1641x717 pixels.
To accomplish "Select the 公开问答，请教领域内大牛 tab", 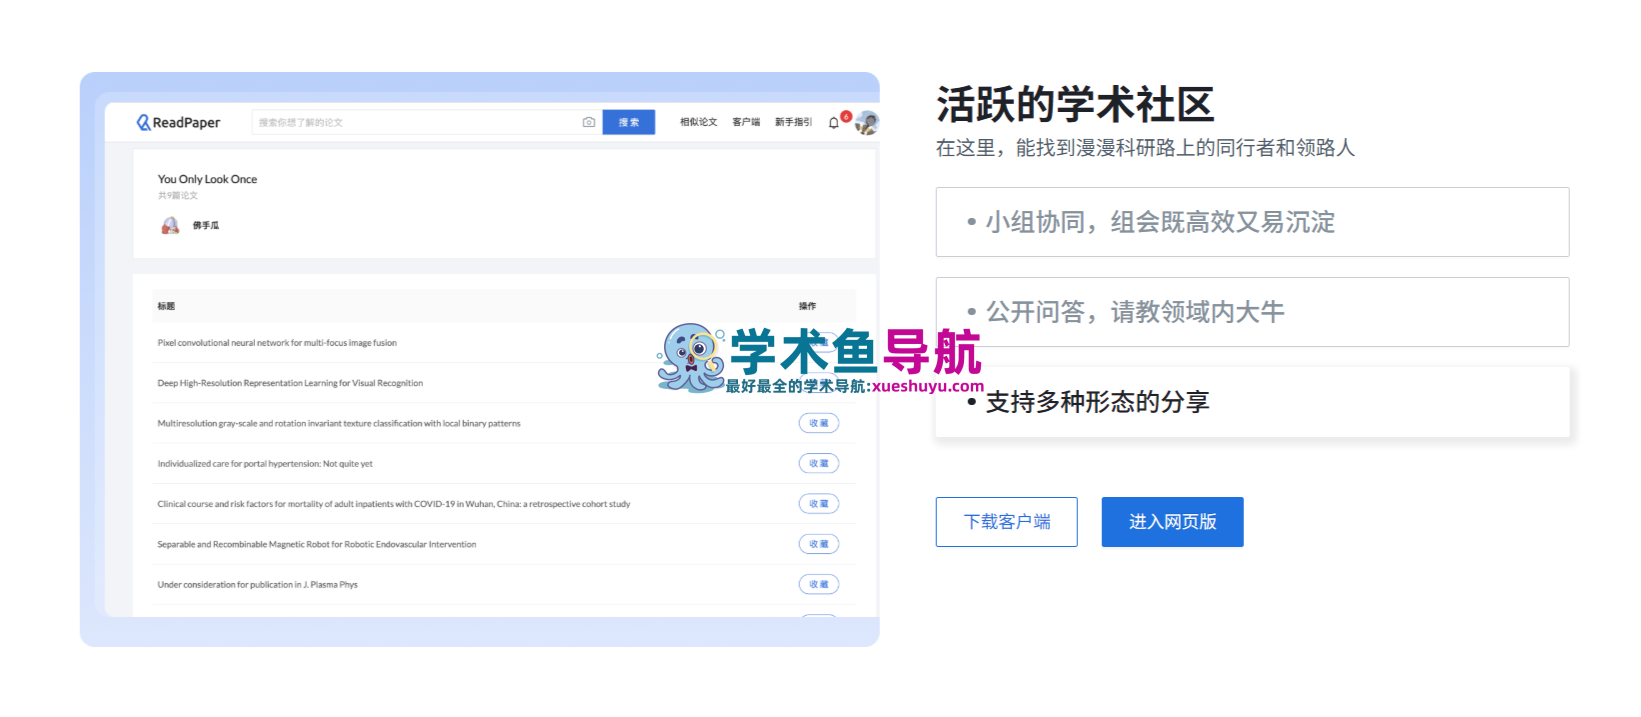I will pyautogui.click(x=1252, y=312).
